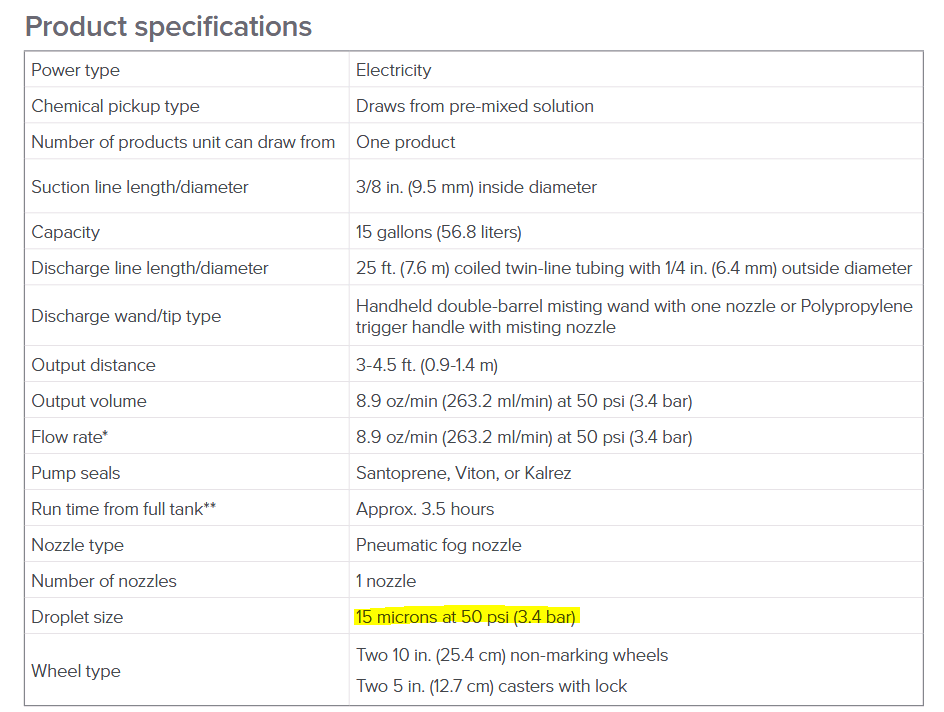Click the 3-4.5 ft. output distance value
This screenshot has width=944, height=712.
426,365
